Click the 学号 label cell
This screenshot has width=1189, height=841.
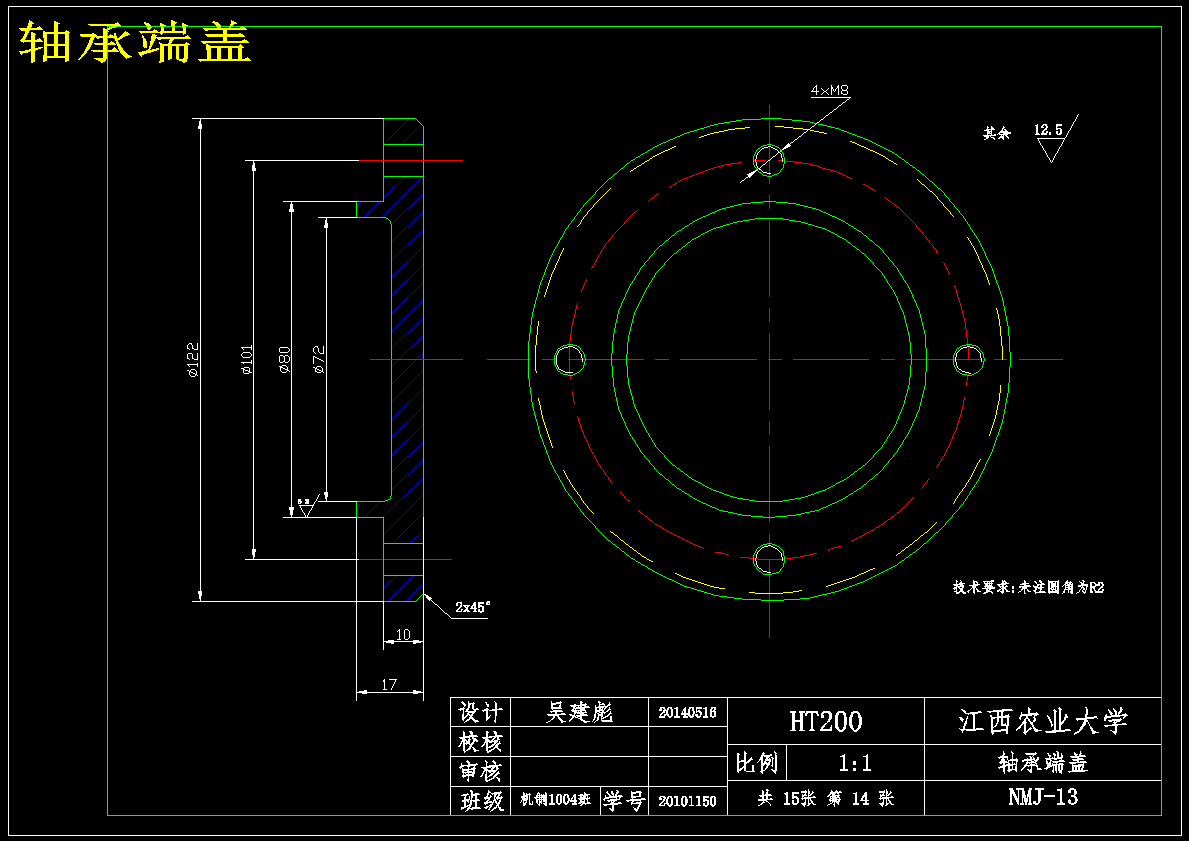tap(625, 801)
